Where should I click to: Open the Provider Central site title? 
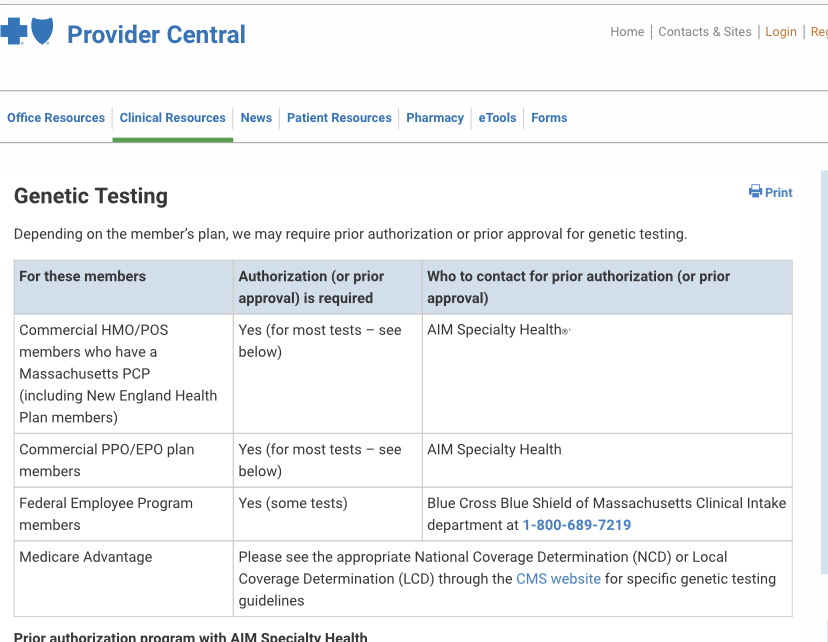[156, 35]
